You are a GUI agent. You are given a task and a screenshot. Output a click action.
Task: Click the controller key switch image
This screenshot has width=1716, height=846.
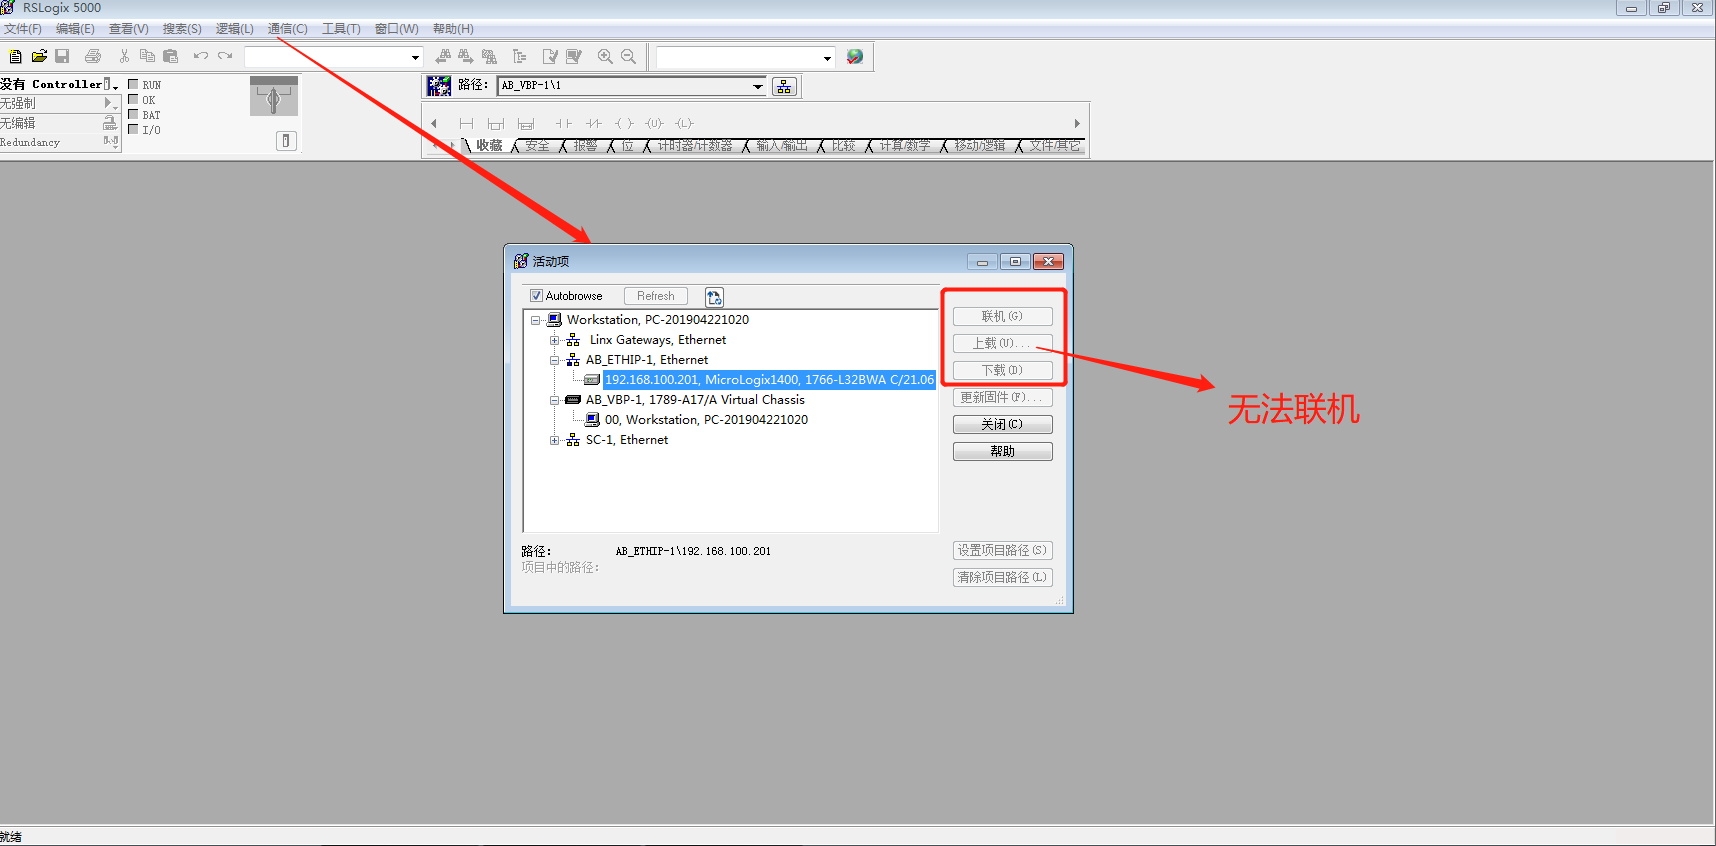point(274,98)
